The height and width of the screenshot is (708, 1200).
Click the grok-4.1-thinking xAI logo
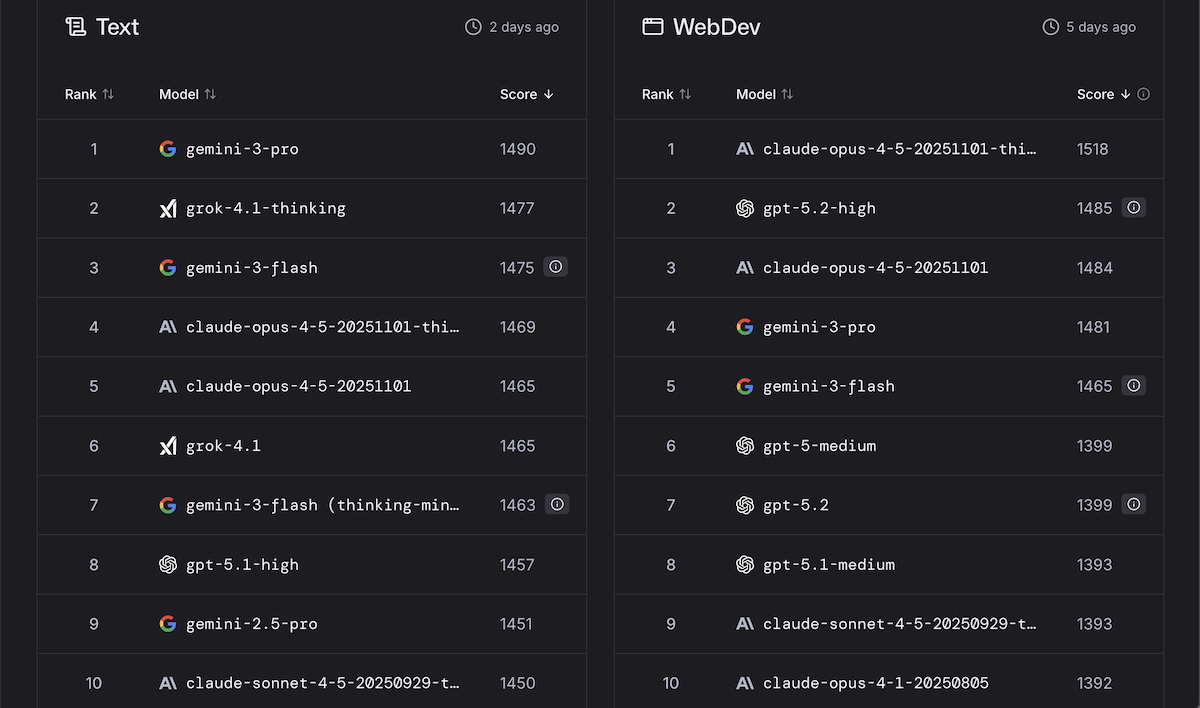[168, 209]
